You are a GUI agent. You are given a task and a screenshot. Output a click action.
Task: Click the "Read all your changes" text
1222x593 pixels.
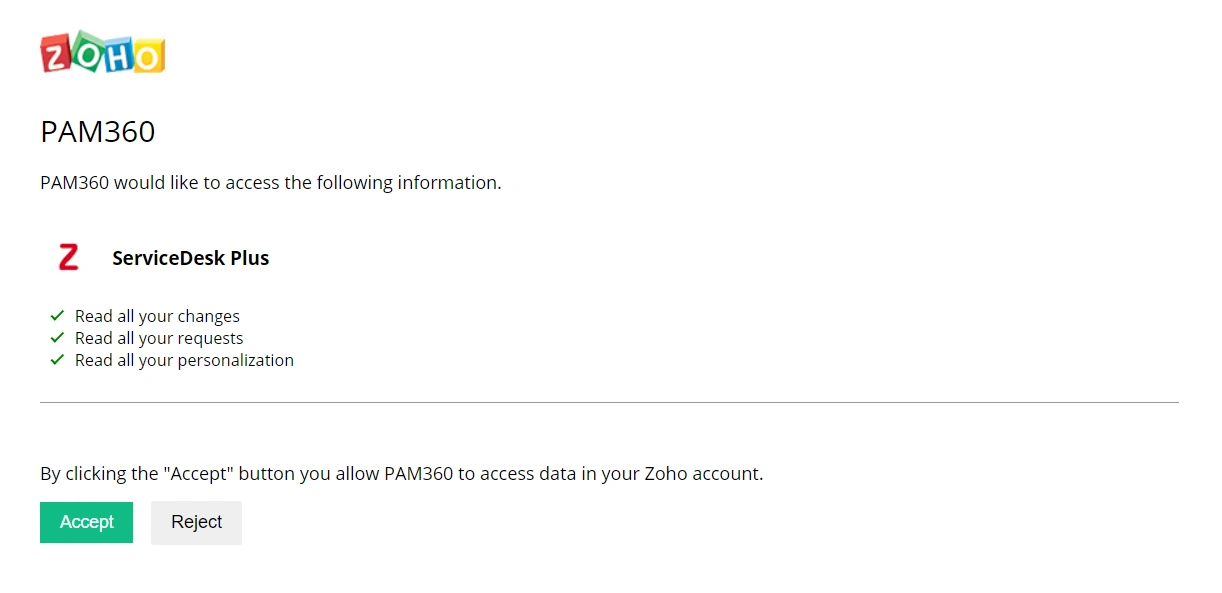(x=157, y=316)
